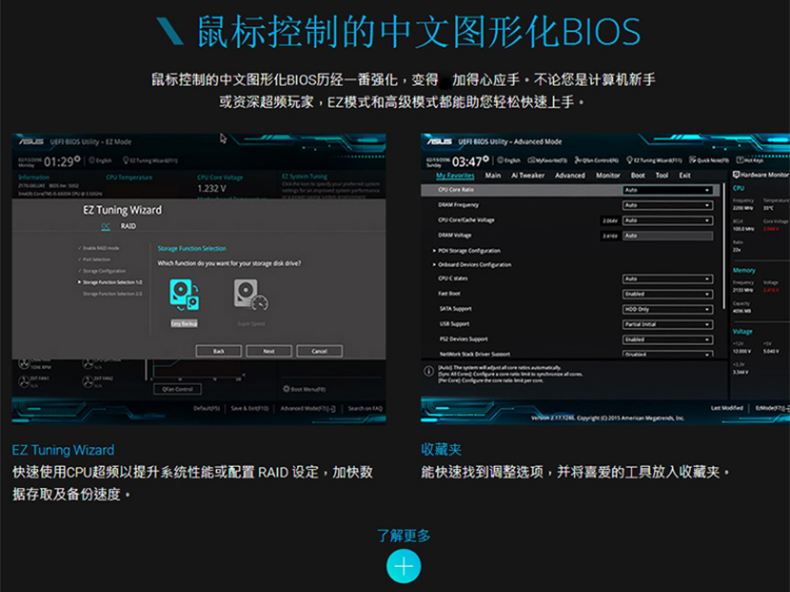Open English language in EZ Mode window
Viewport: 790px width, 592px height.
coord(100,161)
